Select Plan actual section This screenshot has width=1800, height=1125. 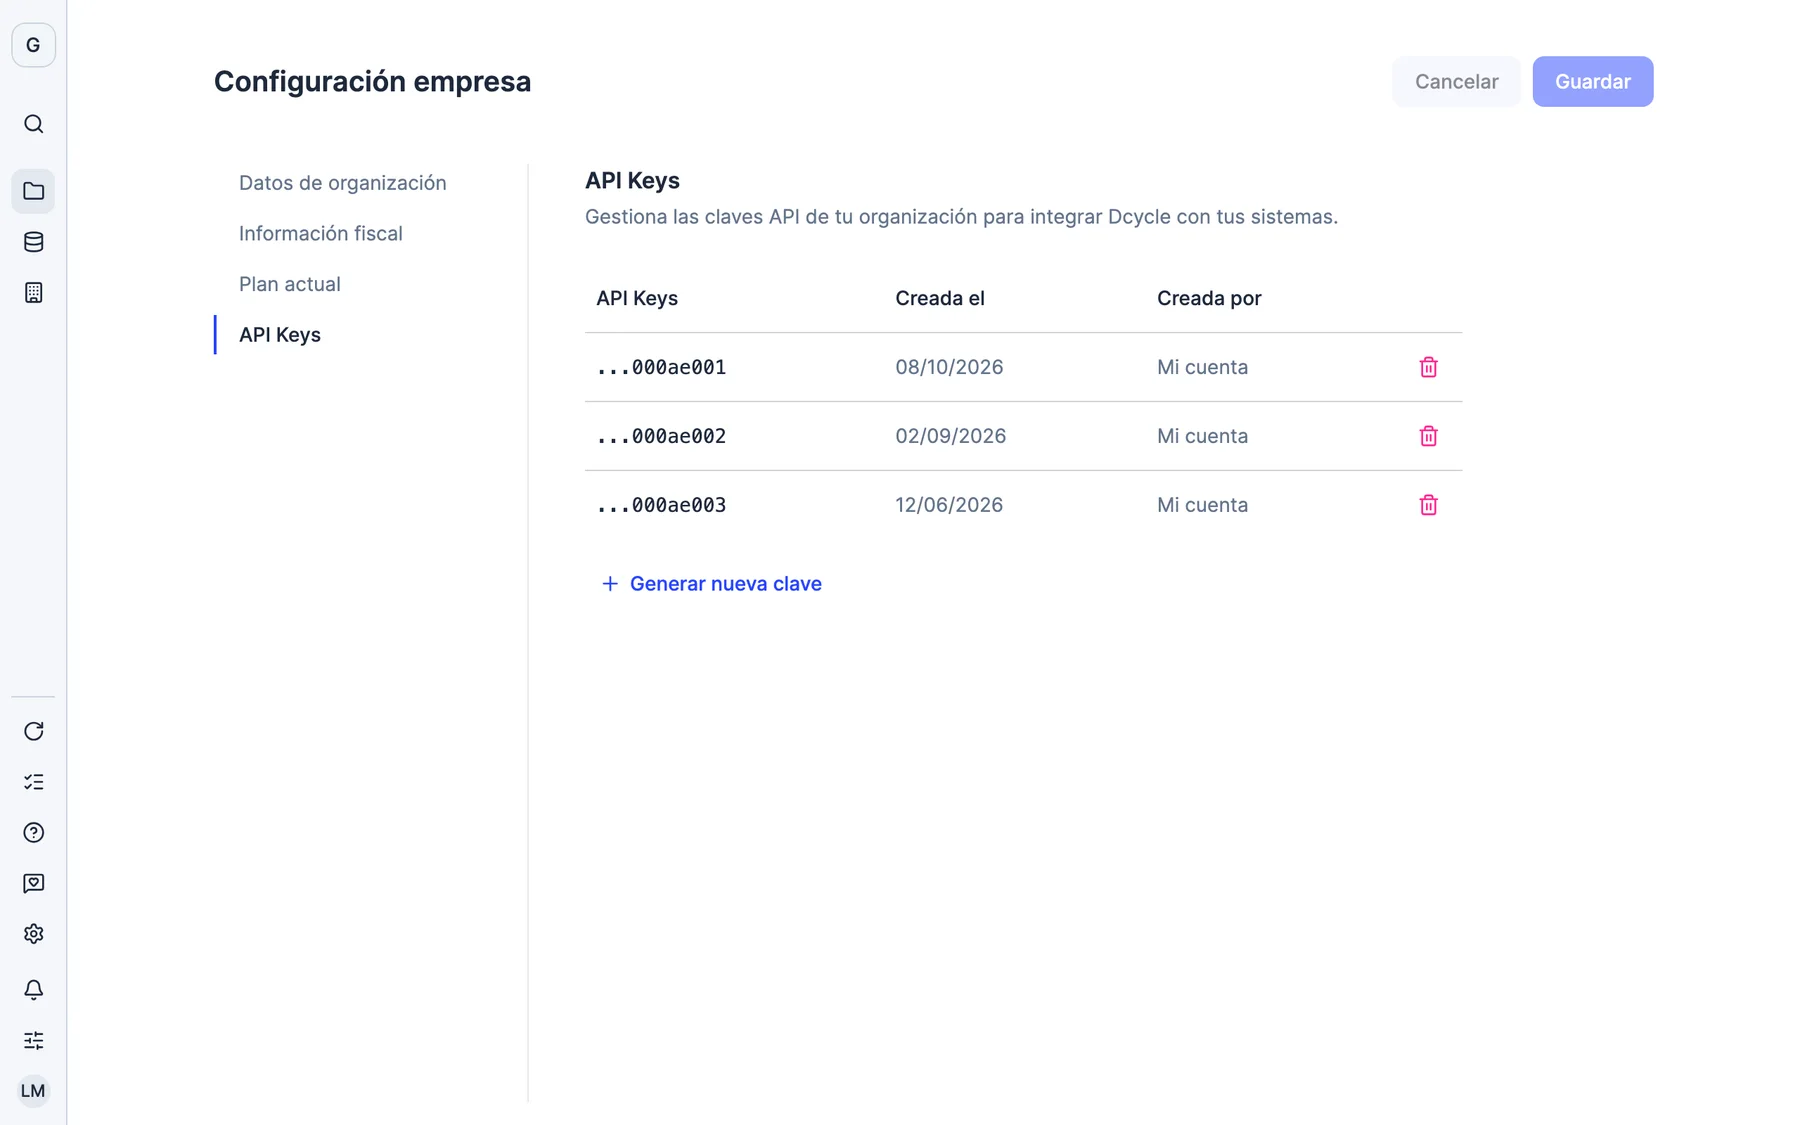pos(289,284)
